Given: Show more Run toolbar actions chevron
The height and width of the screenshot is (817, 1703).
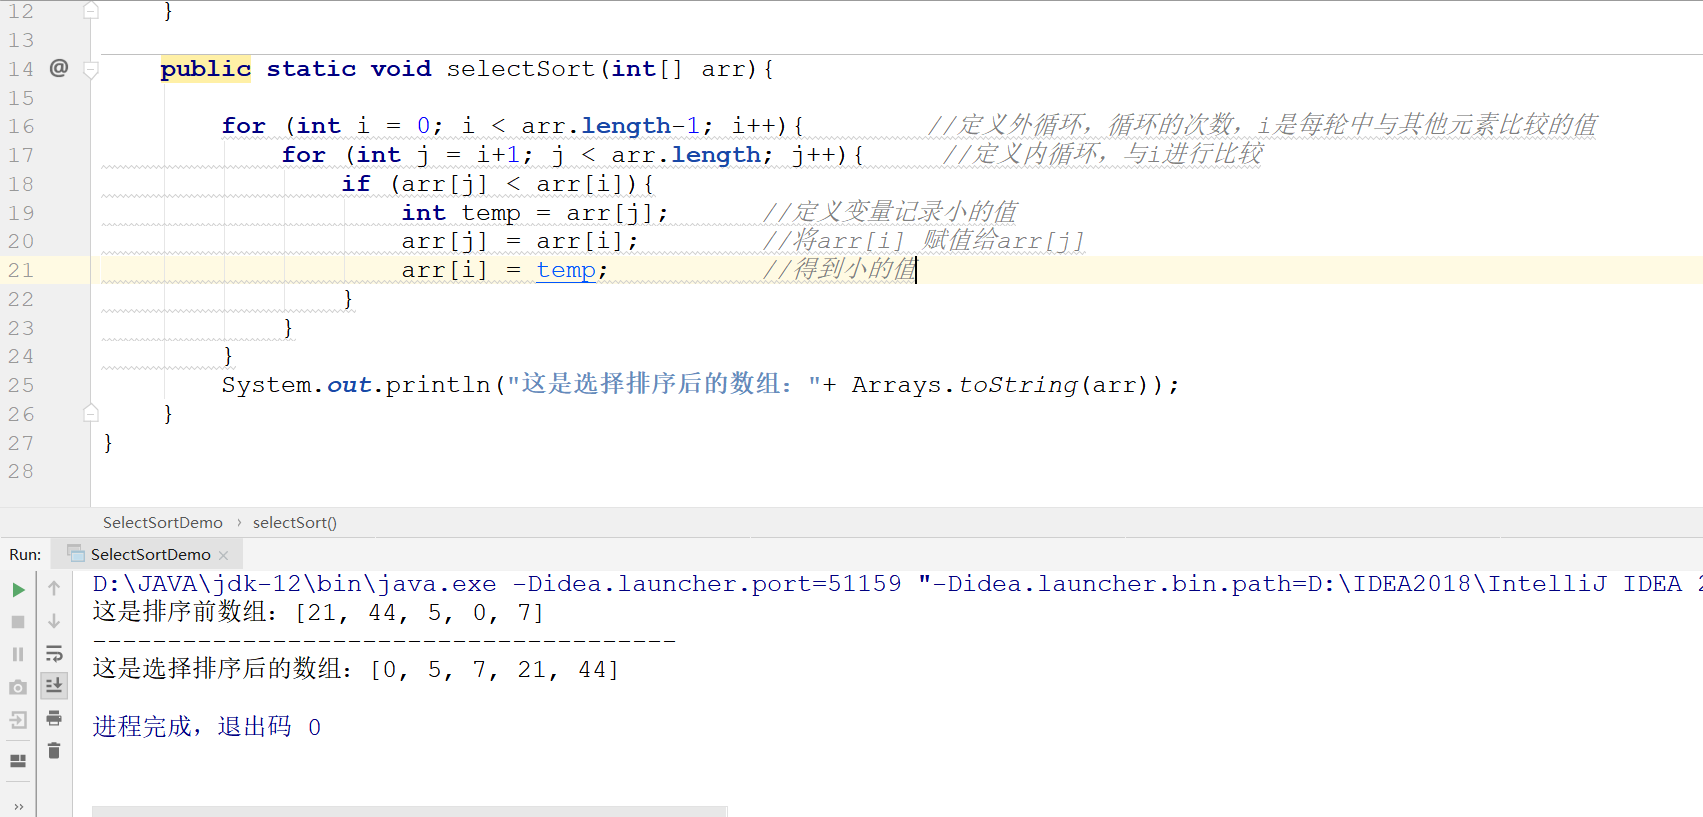Looking at the screenshot, I should pyautogui.click(x=18, y=807).
